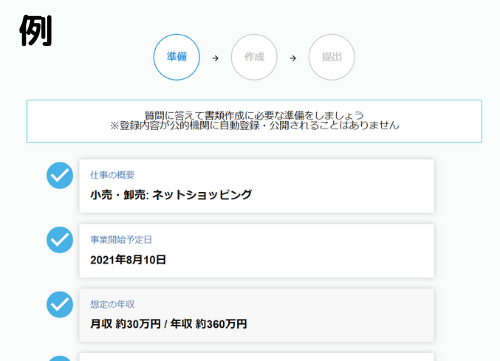Open the 想定の年収 card
This screenshot has height=361, width=500.
click(x=256, y=315)
